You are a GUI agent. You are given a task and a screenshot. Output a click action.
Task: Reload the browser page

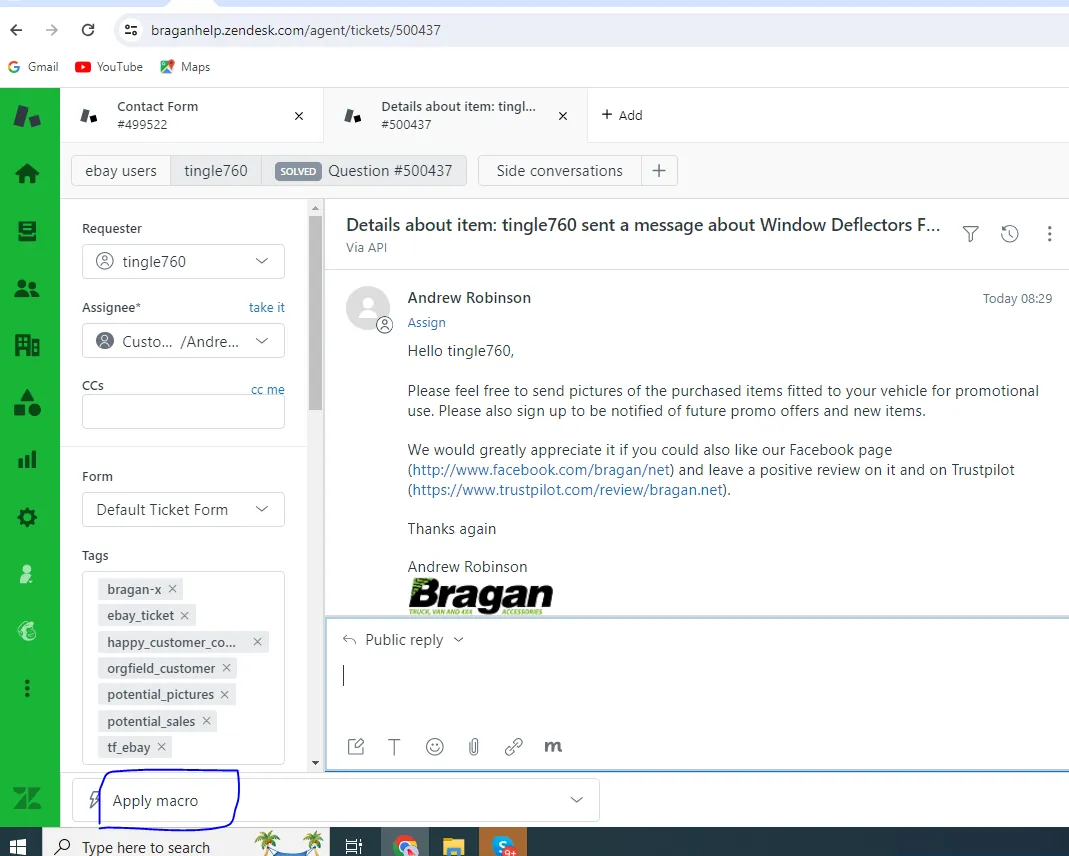(88, 30)
